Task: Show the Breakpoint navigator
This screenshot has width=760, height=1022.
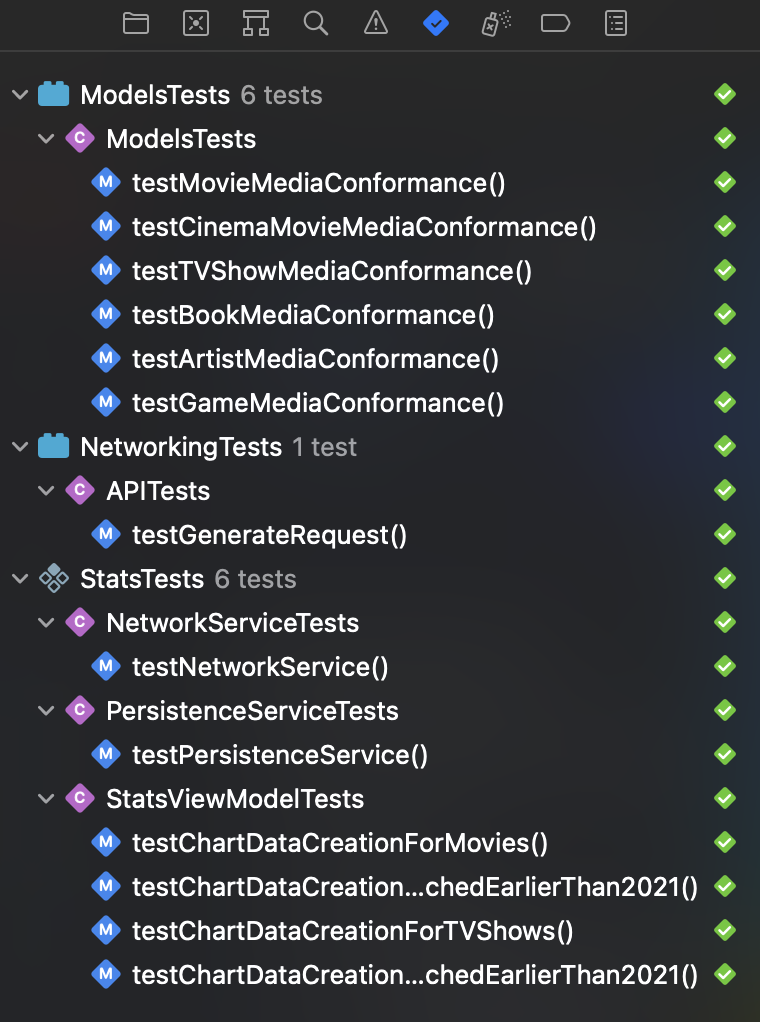Action: pyautogui.click(x=556, y=23)
